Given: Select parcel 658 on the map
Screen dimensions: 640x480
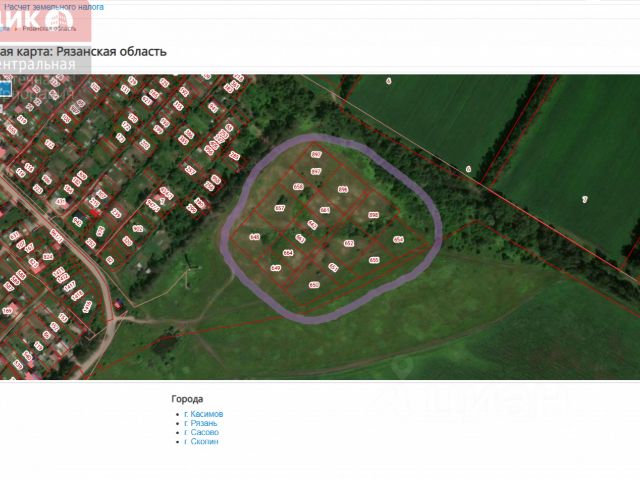Looking at the screenshot, I should 298,187.
